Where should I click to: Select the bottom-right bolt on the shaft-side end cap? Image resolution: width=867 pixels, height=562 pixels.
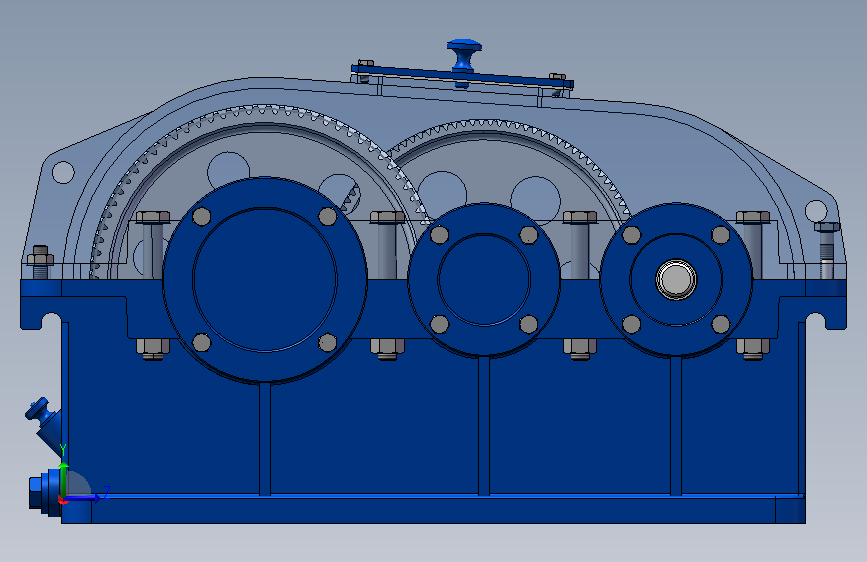click(x=720, y=324)
